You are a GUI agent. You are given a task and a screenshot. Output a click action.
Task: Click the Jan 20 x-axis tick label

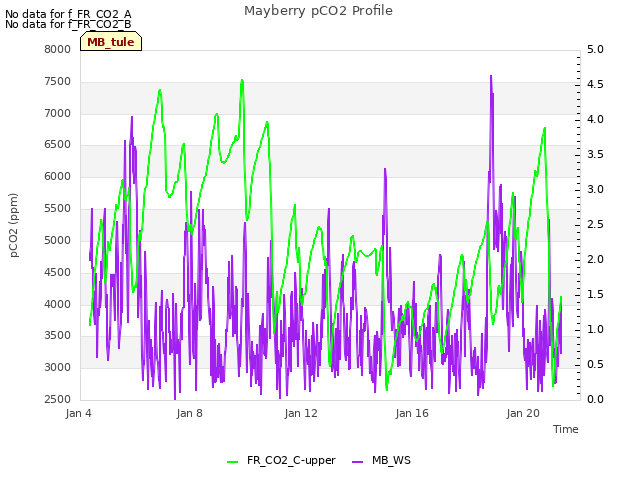523,413
